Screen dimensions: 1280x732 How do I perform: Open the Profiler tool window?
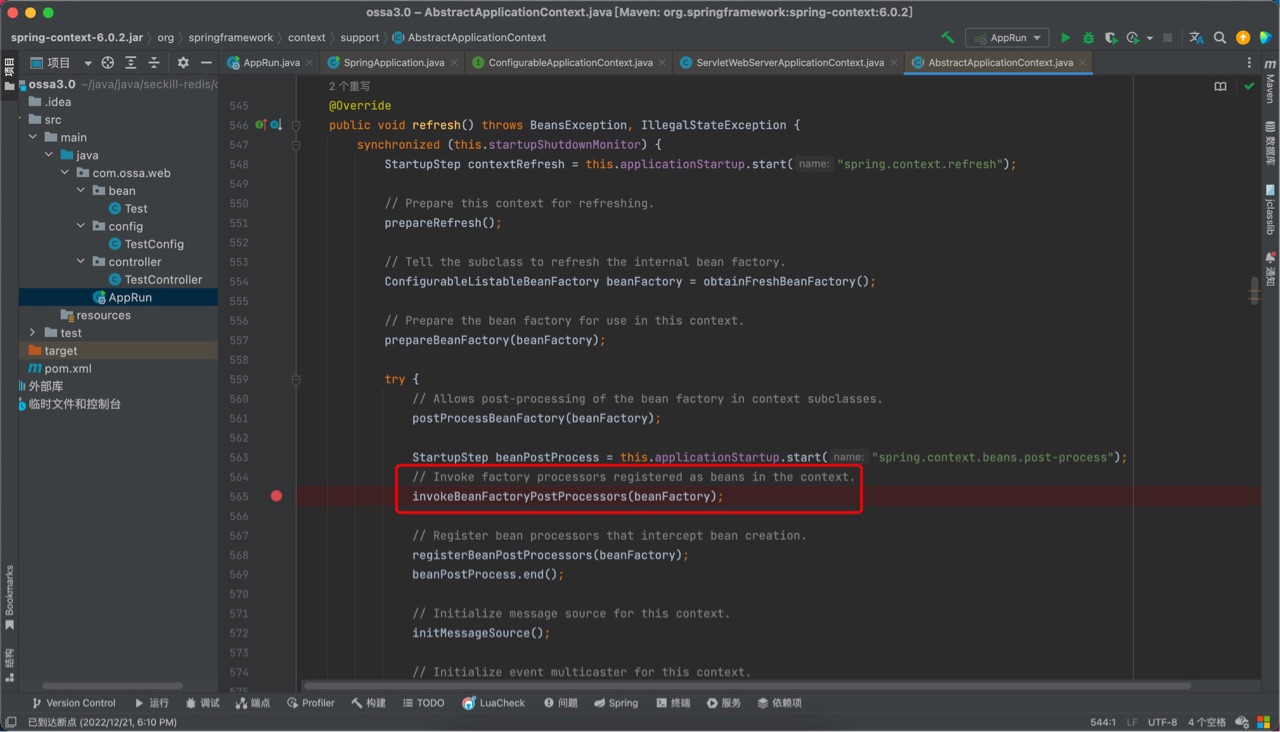(x=311, y=703)
